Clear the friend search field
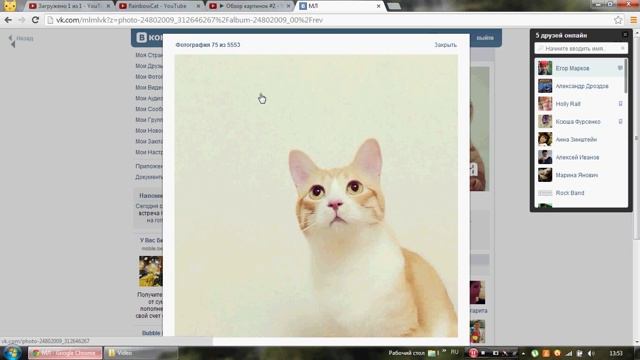640x360 pixels. click(622, 48)
